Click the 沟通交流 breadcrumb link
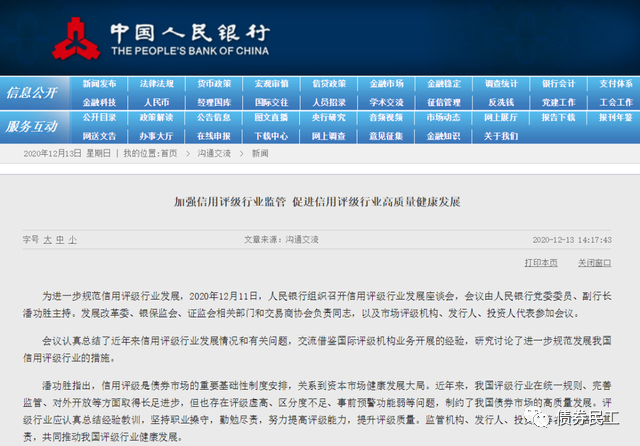The width and height of the screenshot is (640, 446). (x=214, y=153)
